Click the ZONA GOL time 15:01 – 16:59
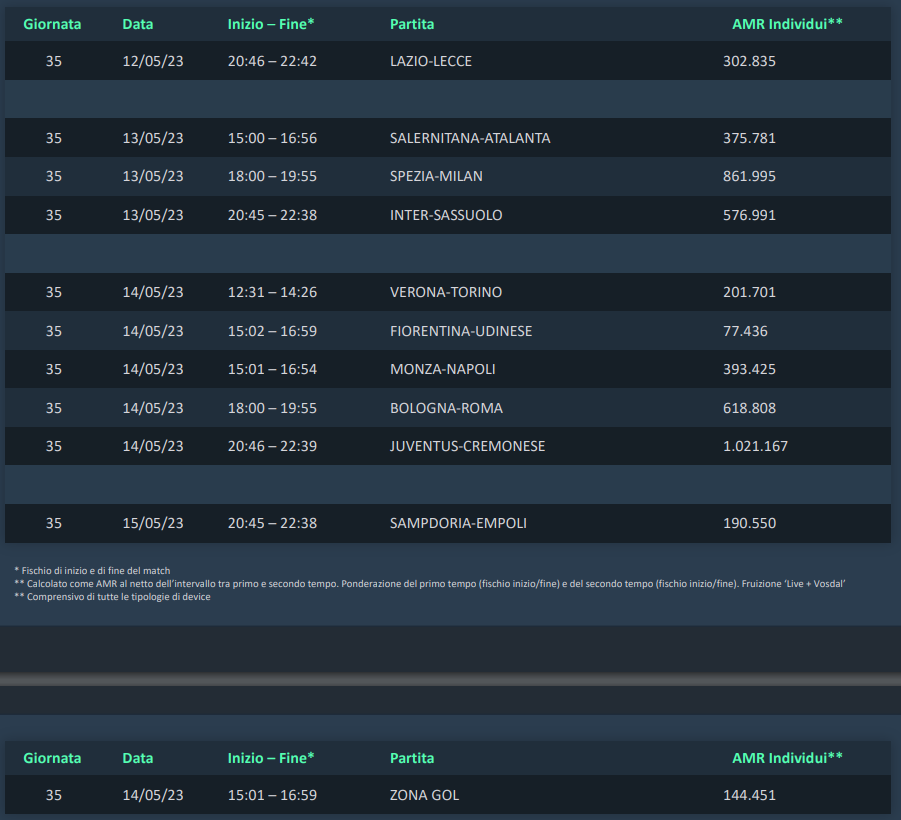901x820 pixels. tap(272, 795)
